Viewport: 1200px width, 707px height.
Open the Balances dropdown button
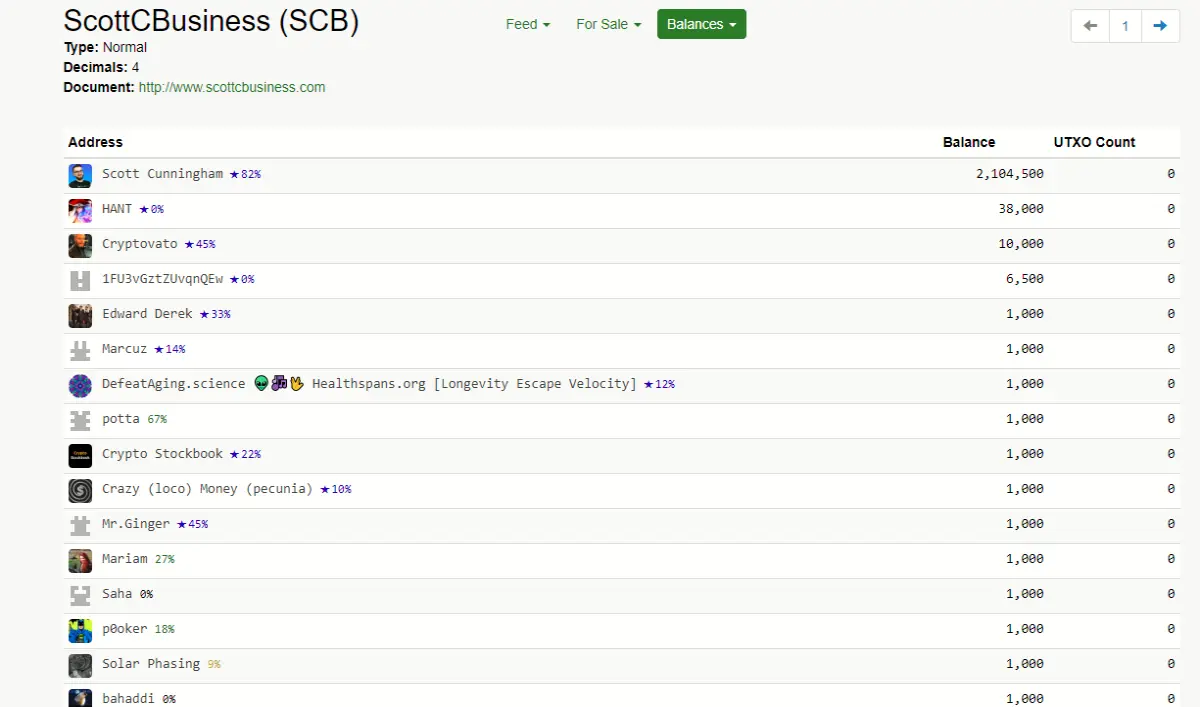coord(701,24)
